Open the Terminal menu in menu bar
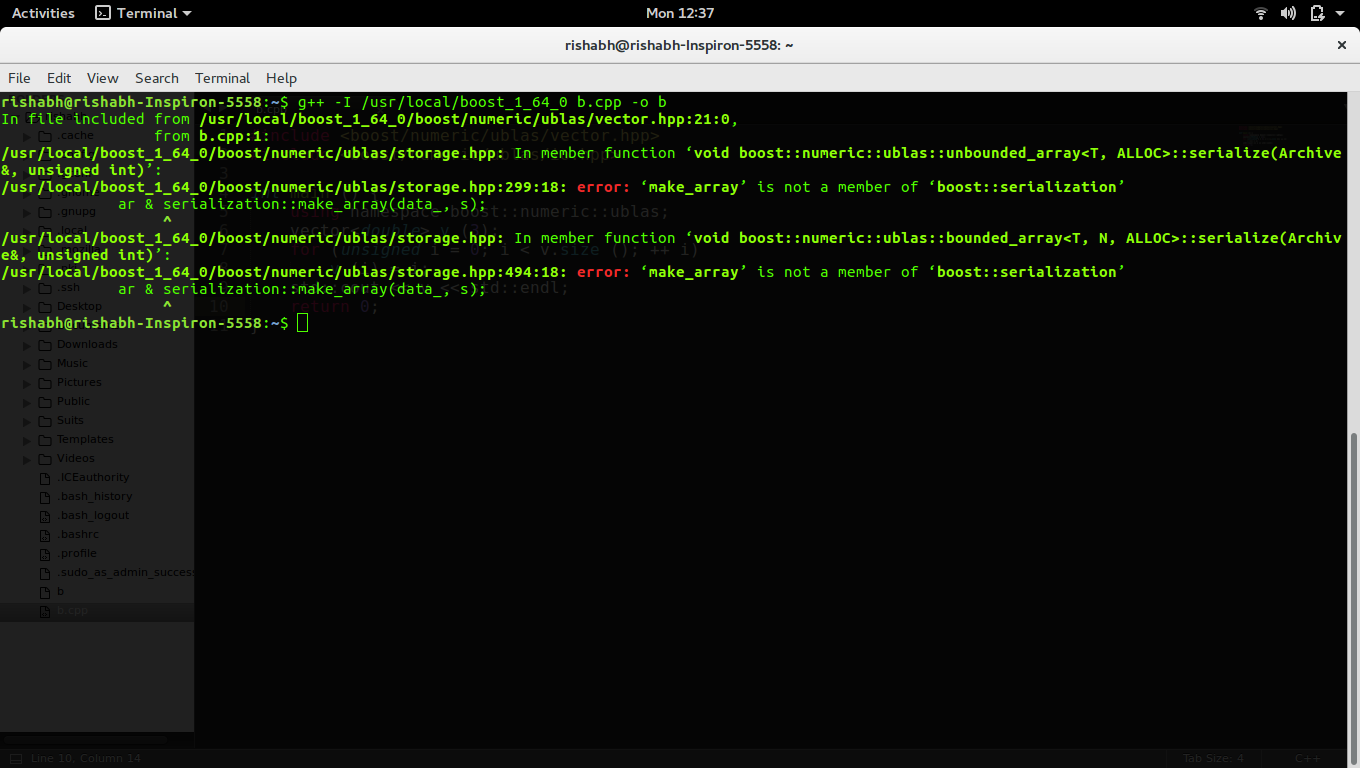The width and height of the screenshot is (1360, 768). 222,78
